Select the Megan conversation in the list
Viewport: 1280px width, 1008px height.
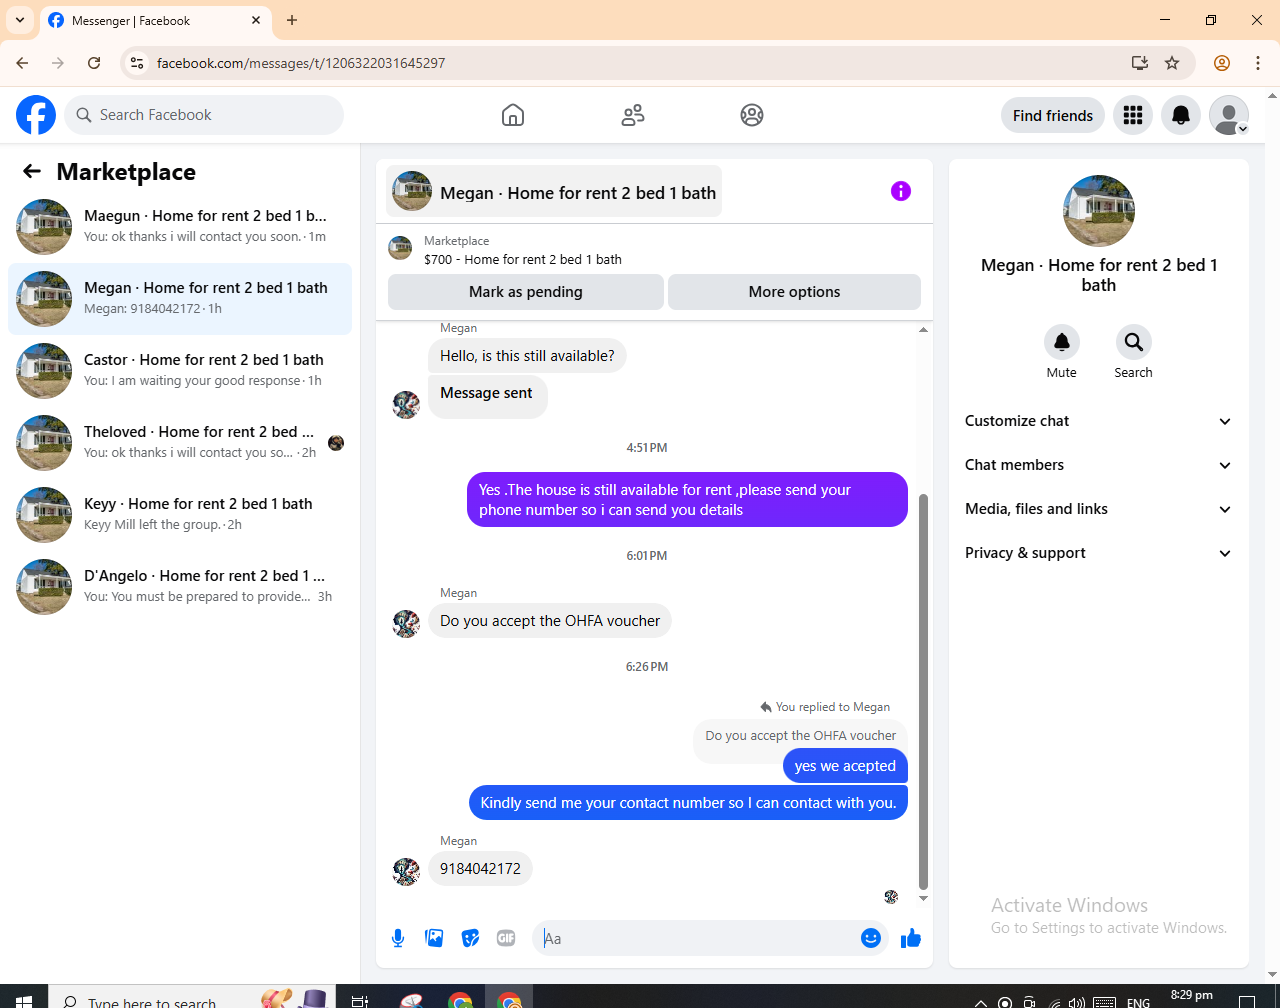click(180, 298)
